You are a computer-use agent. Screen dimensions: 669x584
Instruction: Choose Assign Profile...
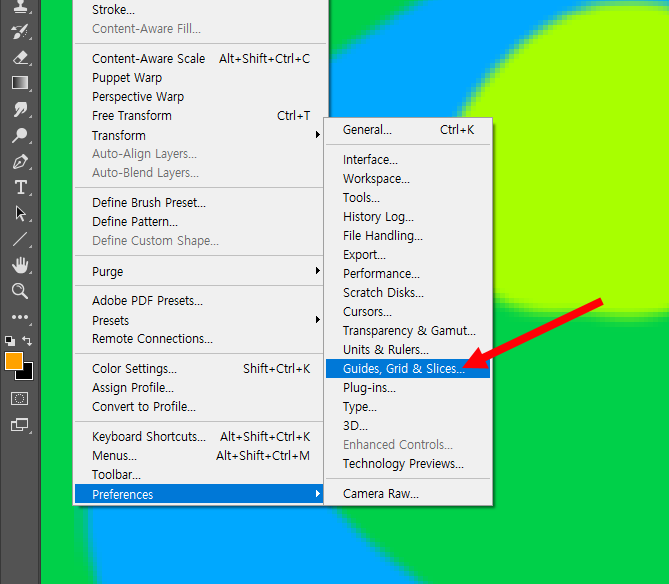[198, 387]
